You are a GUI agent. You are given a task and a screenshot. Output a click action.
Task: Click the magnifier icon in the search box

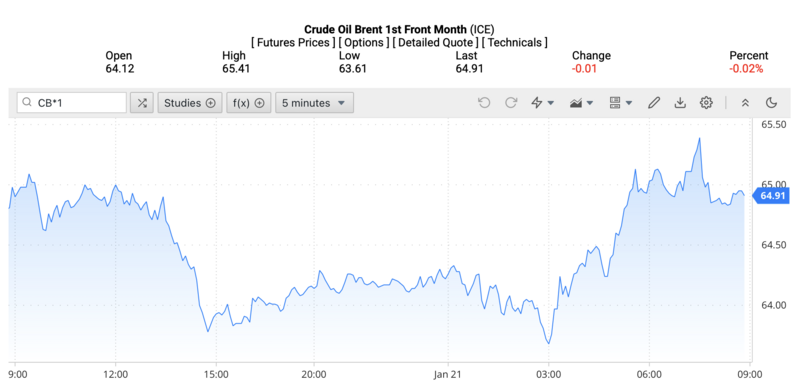[x=28, y=103]
